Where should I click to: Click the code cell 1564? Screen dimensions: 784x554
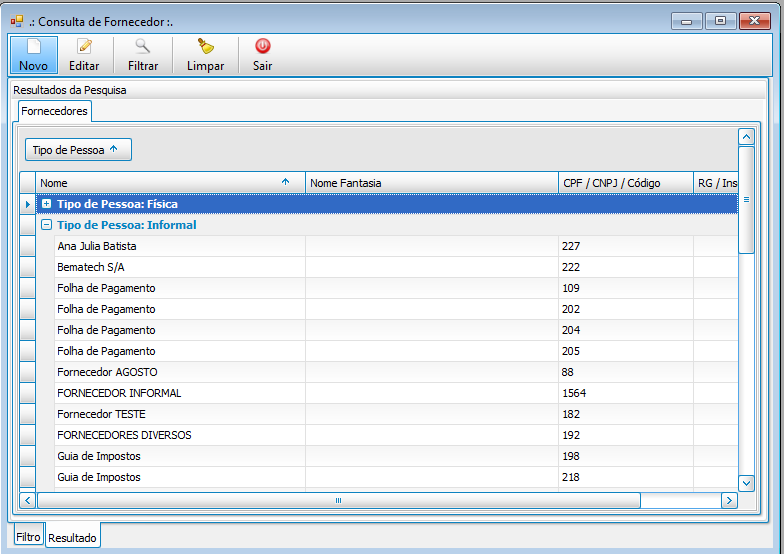pos(626,393)
